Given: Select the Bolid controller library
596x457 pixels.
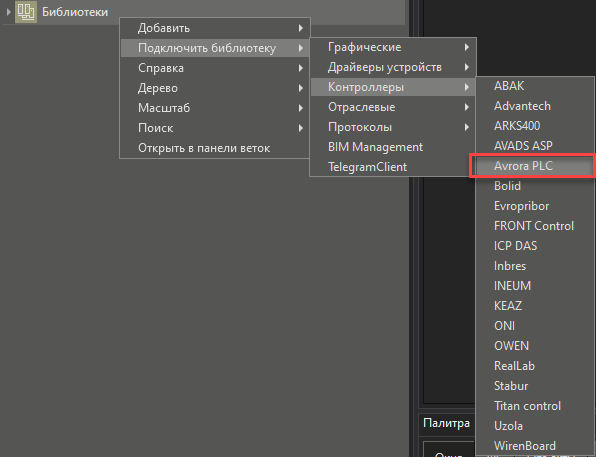Looking at the screenshot, I should 535,186.
